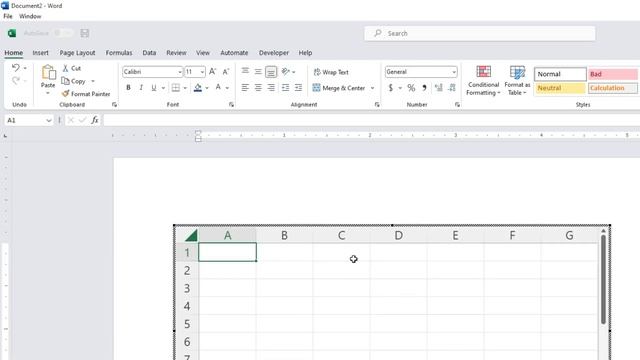Switch to the Page Layout tab
This screenshot has width=640, height=360.
[x=77, y=53]
